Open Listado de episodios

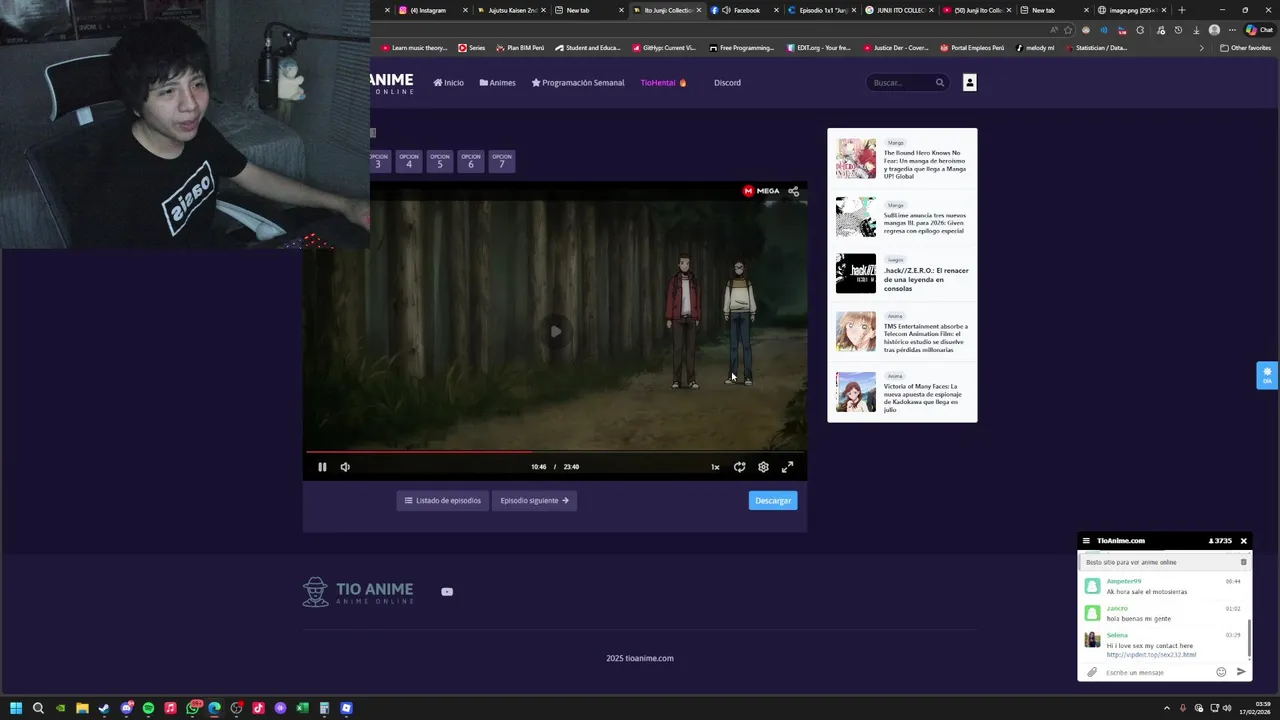click(x=443, y=501)
